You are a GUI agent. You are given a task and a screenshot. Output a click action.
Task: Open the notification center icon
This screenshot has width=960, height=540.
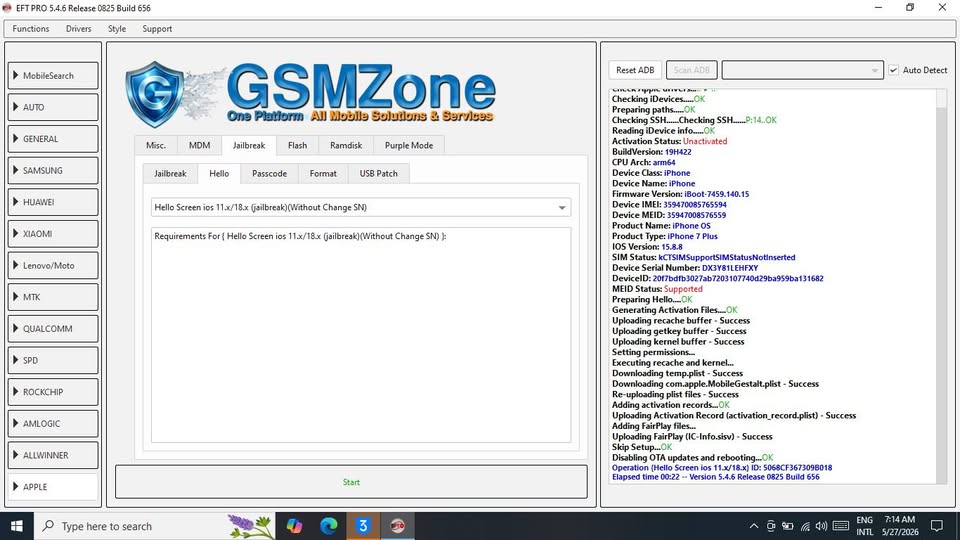(937, 526)
